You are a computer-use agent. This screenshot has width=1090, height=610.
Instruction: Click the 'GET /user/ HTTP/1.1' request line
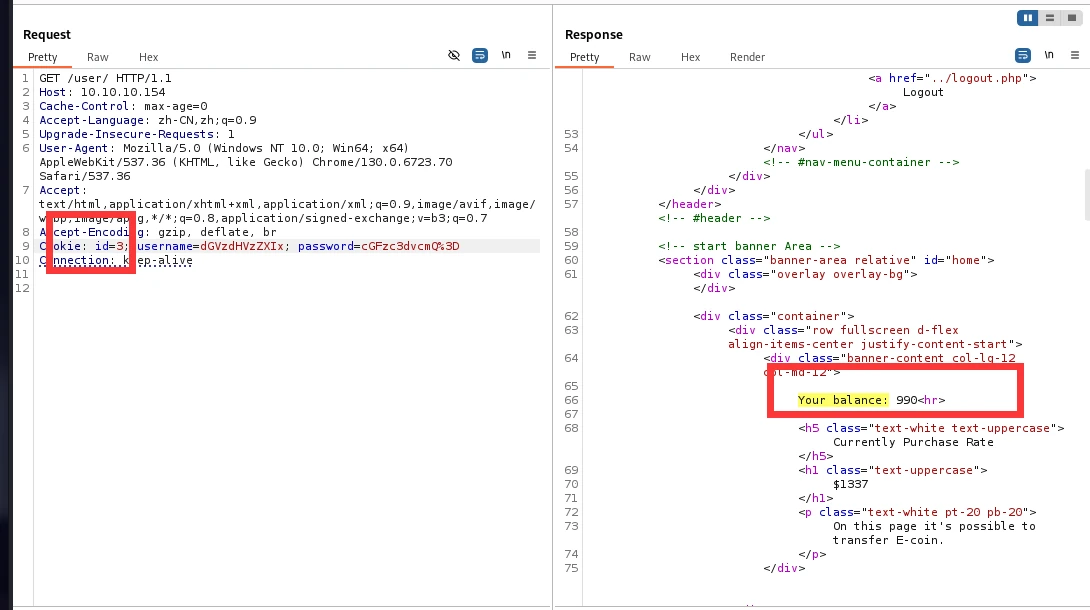(x=105, y=78)
